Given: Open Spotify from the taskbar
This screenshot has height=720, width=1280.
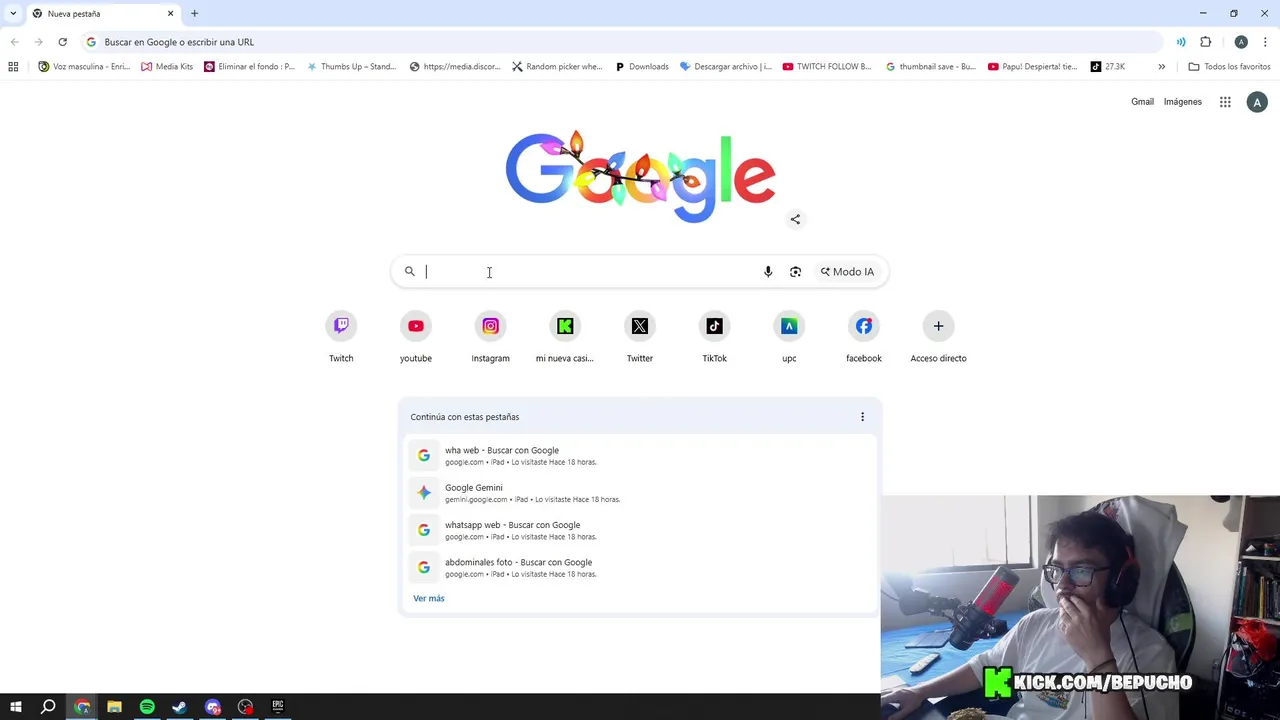Looking at the screenshot, I should (x=147, y=707).
